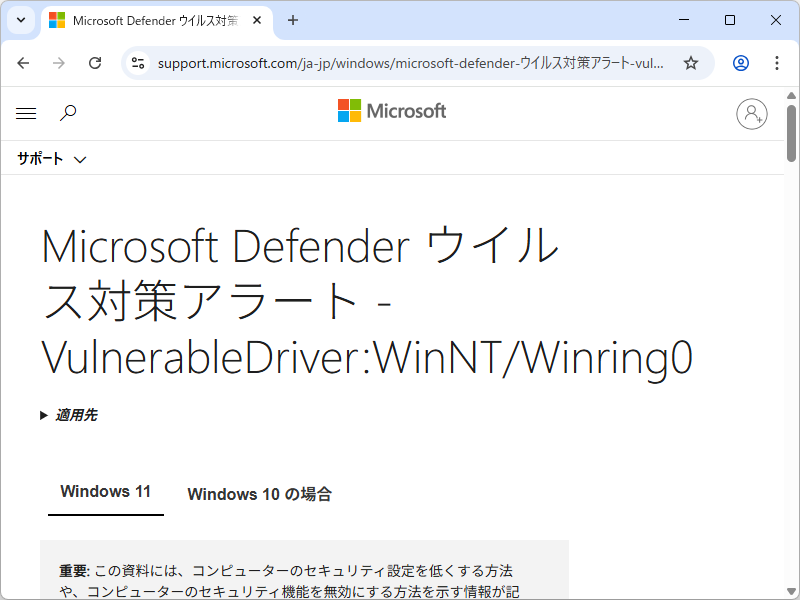Expand the 適用先 disclosure triangle
Screen dimensions: 800x600
pyautogui.click(x=44, y=414)
